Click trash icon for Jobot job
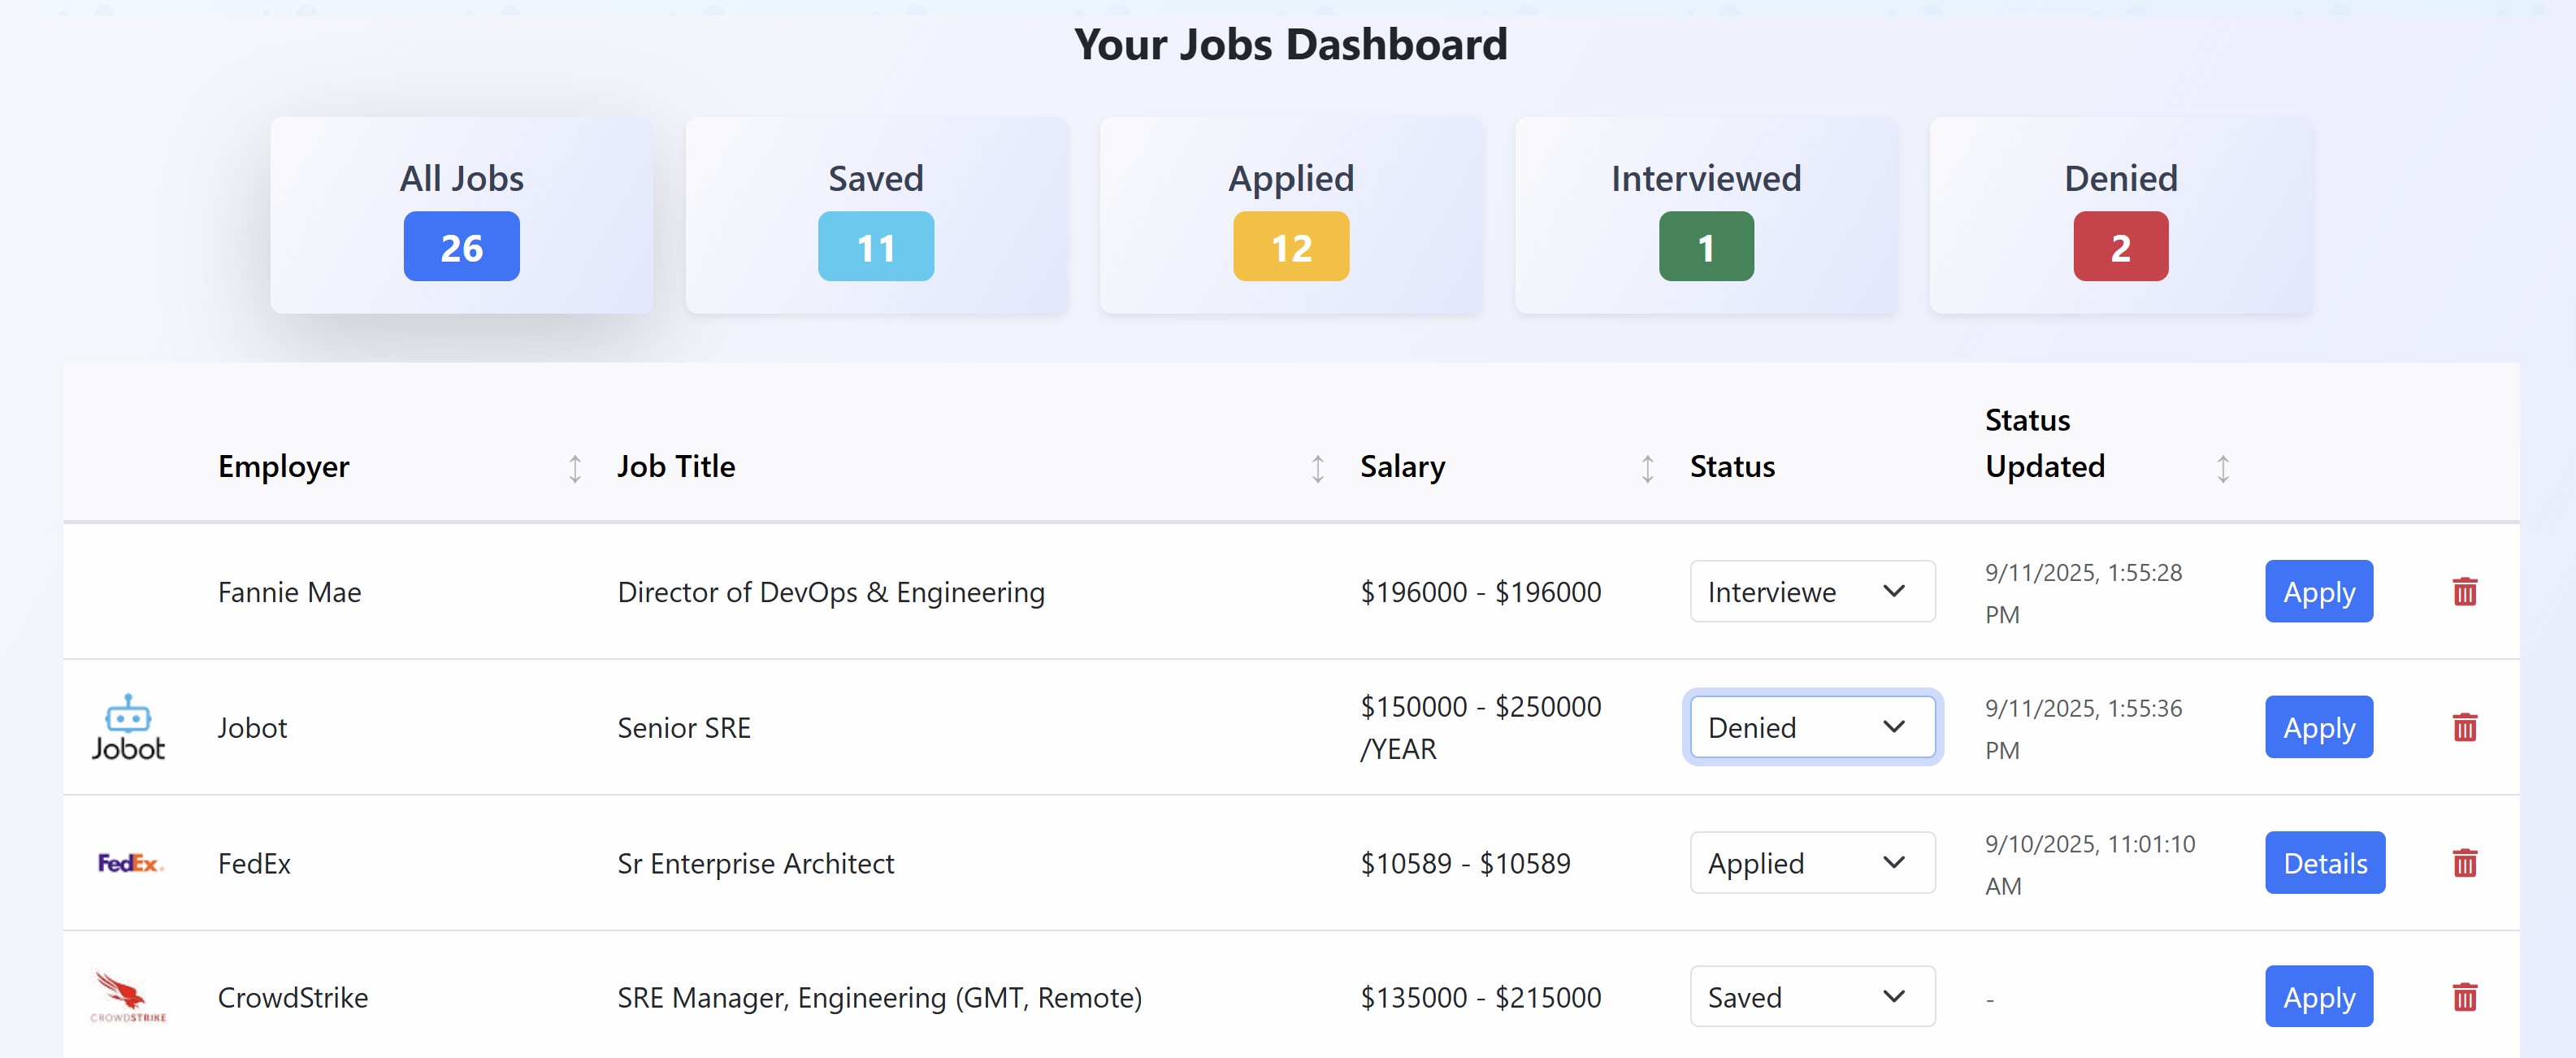Viewport: 2576px width, 1058px height. [x=2464, y=727]
